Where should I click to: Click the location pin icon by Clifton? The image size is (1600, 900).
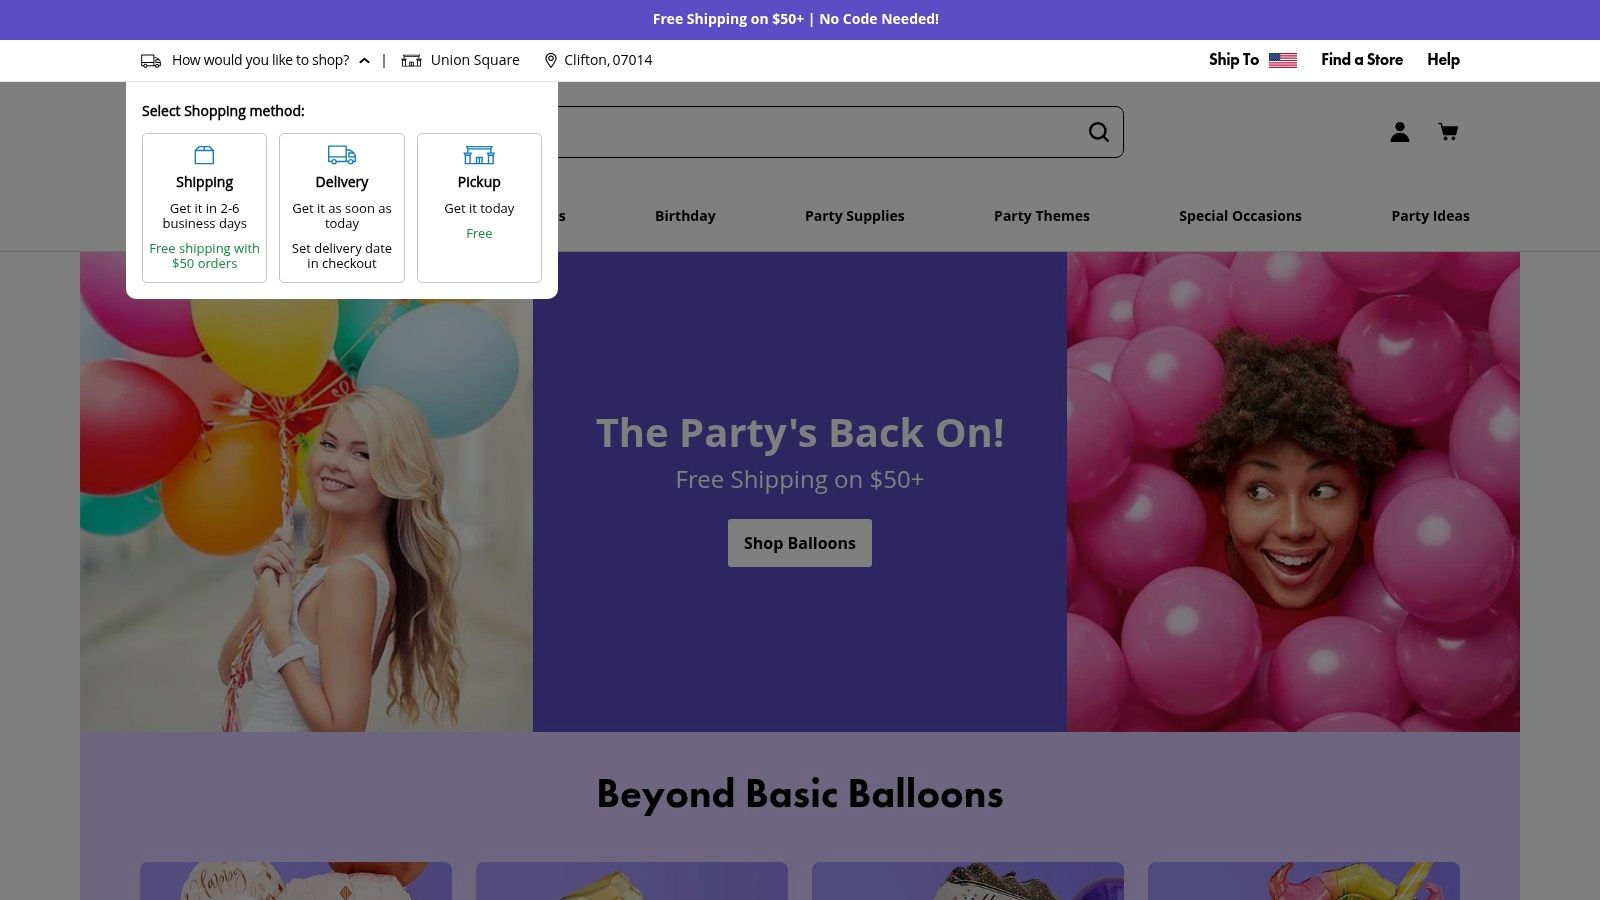(x=550, y=61)
